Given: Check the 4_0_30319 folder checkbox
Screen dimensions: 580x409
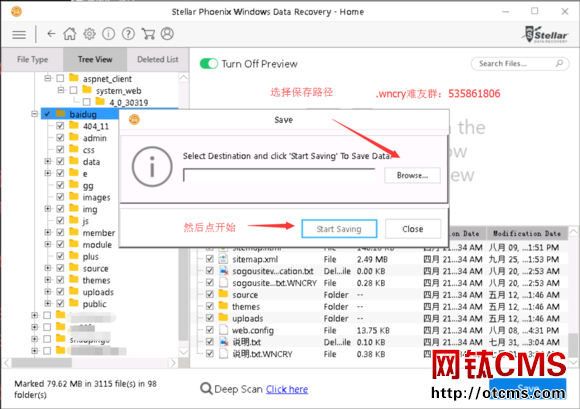Looking at the screenshot, I should (x=87, y=102).
